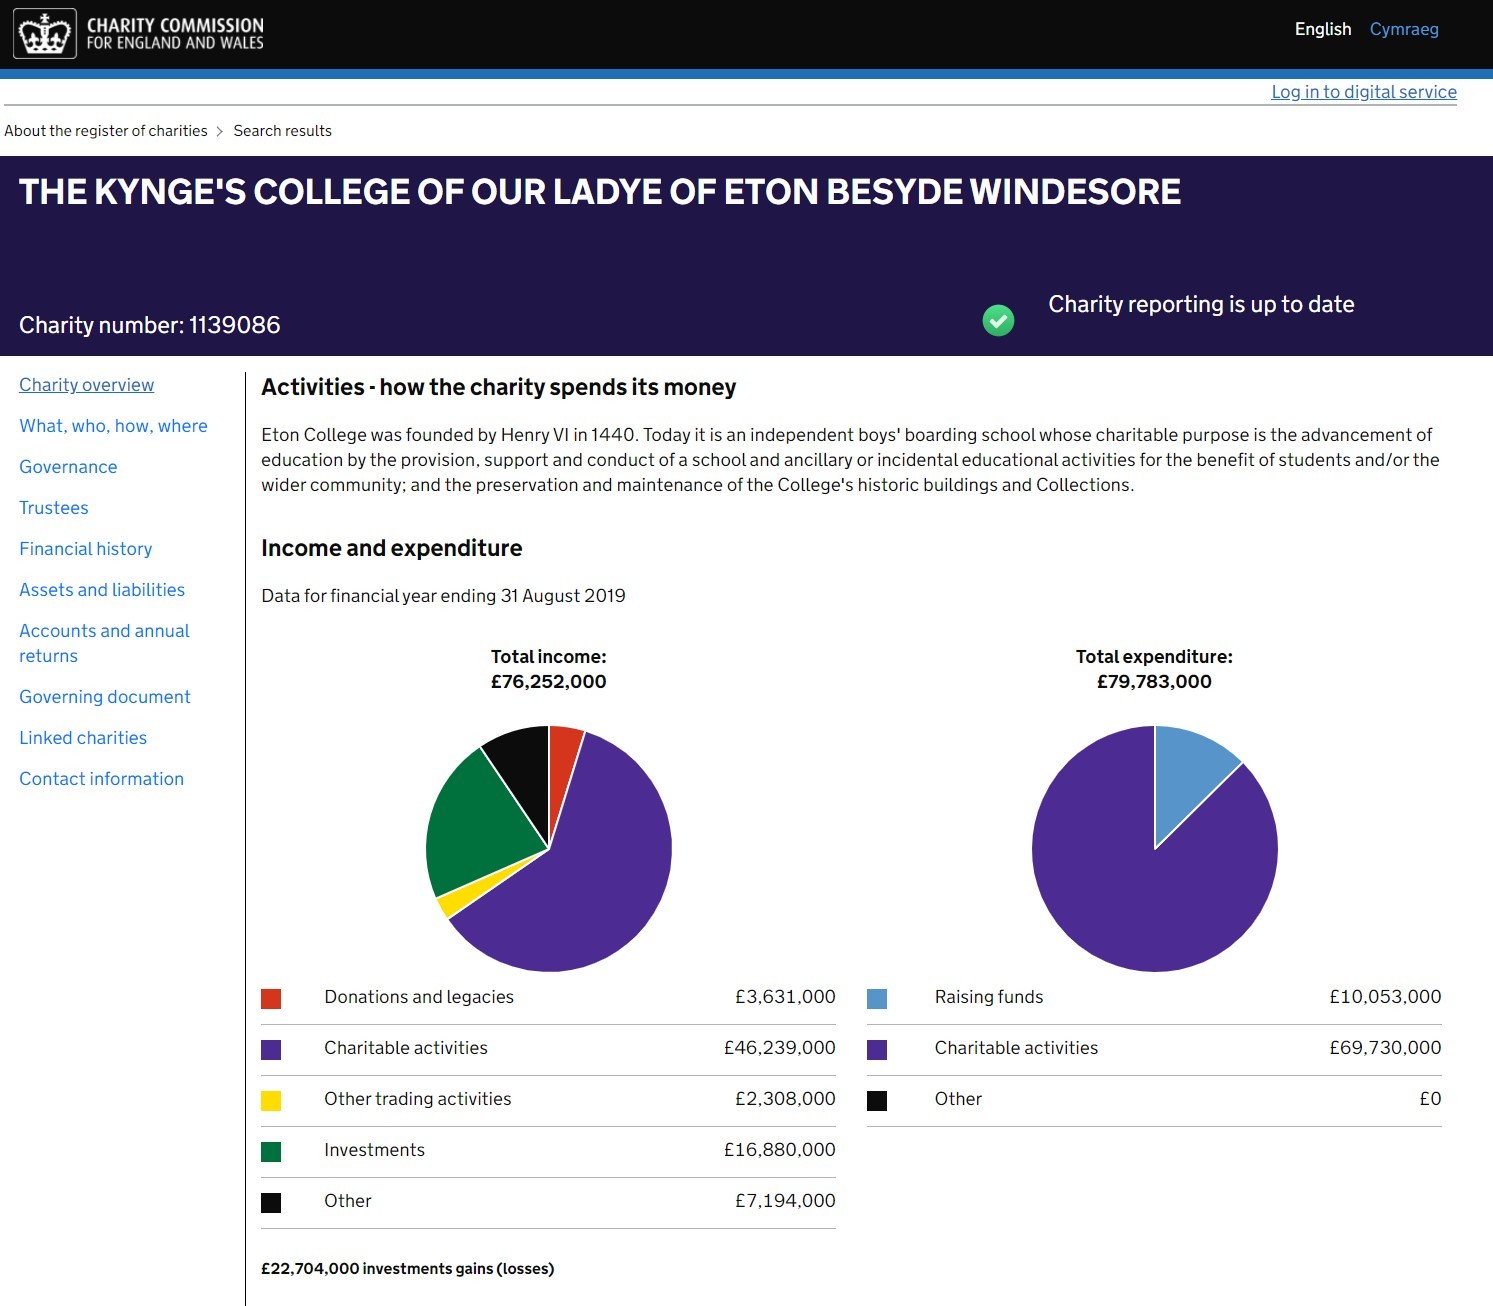Click the '£3,631,000' donations value
The width and height of the screenshot is (1493, 1306).
[x=785, y=997]
